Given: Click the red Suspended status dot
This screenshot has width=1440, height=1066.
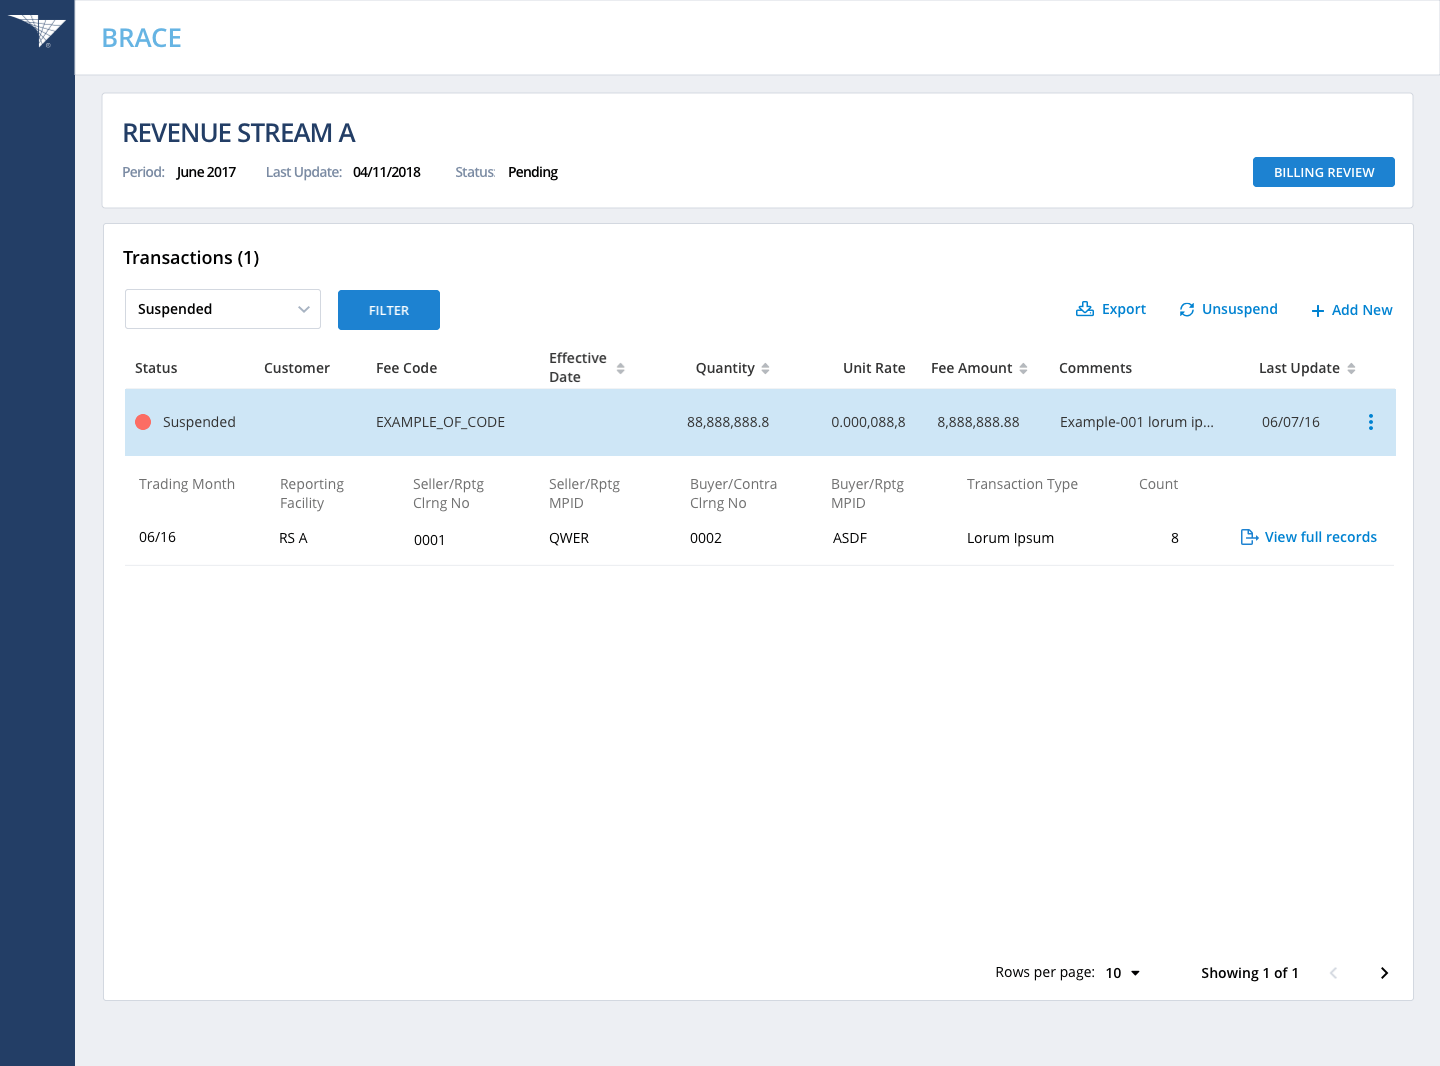Looking at the screenshot, I should (x=143, y=422).
